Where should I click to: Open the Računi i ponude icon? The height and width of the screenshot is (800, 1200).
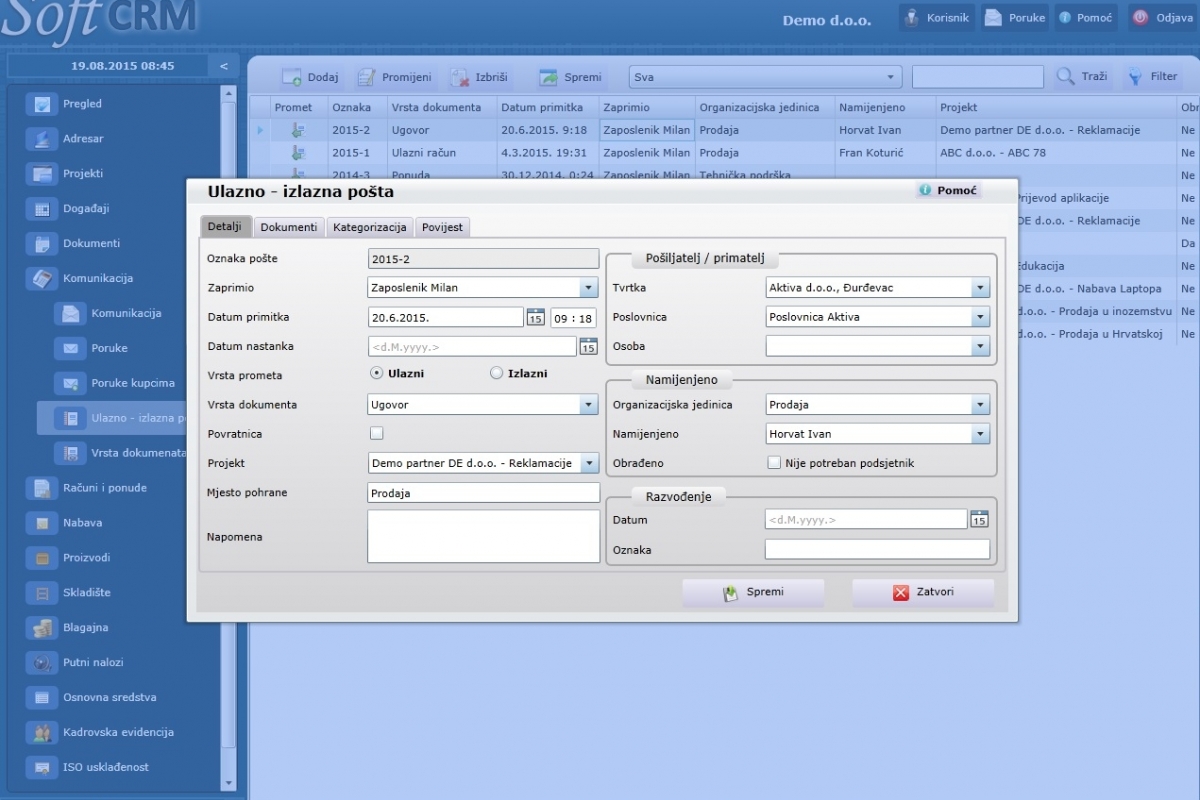(x=42, y=488)
